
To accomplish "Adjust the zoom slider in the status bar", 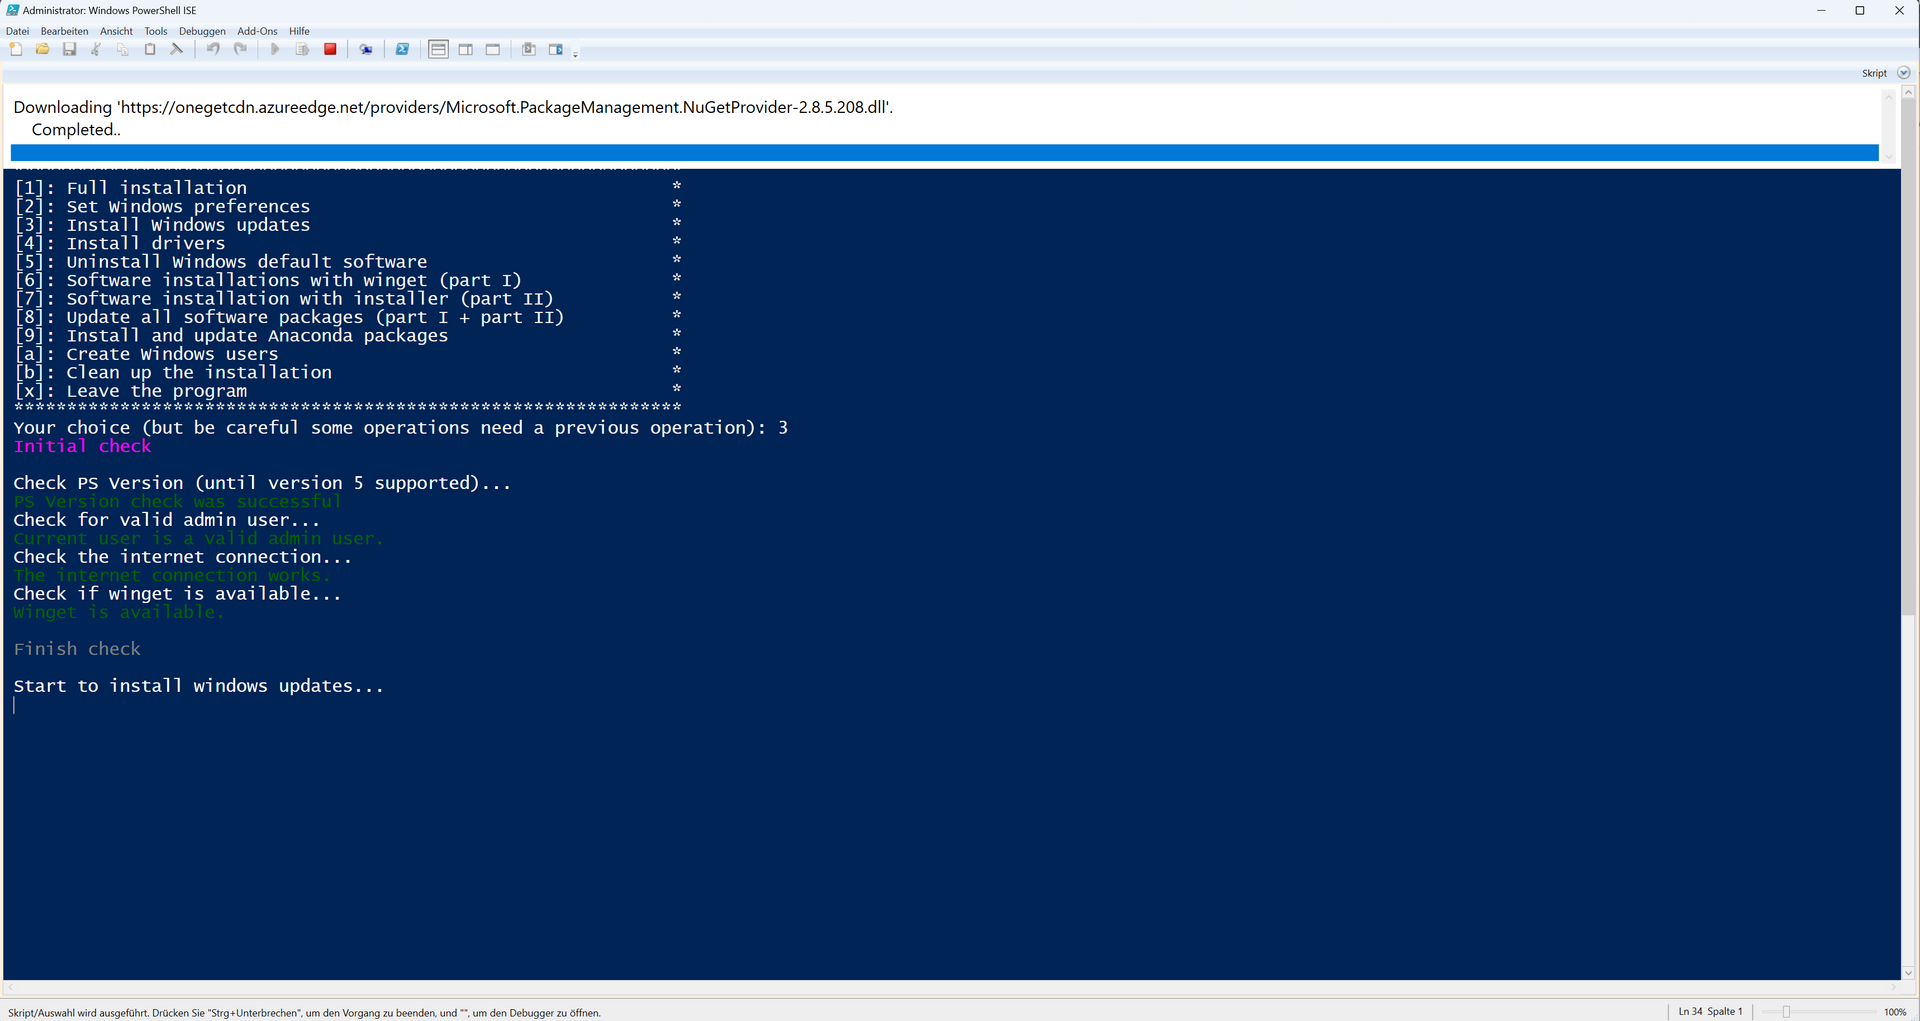I will (1786, 1012).
